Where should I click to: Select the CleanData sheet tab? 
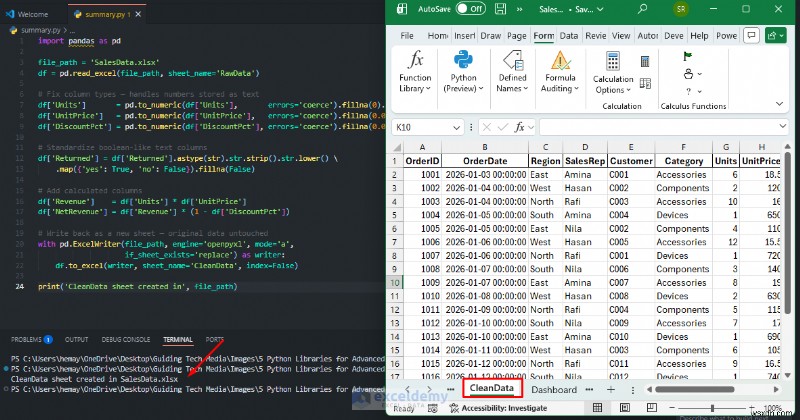click(492, 388)
